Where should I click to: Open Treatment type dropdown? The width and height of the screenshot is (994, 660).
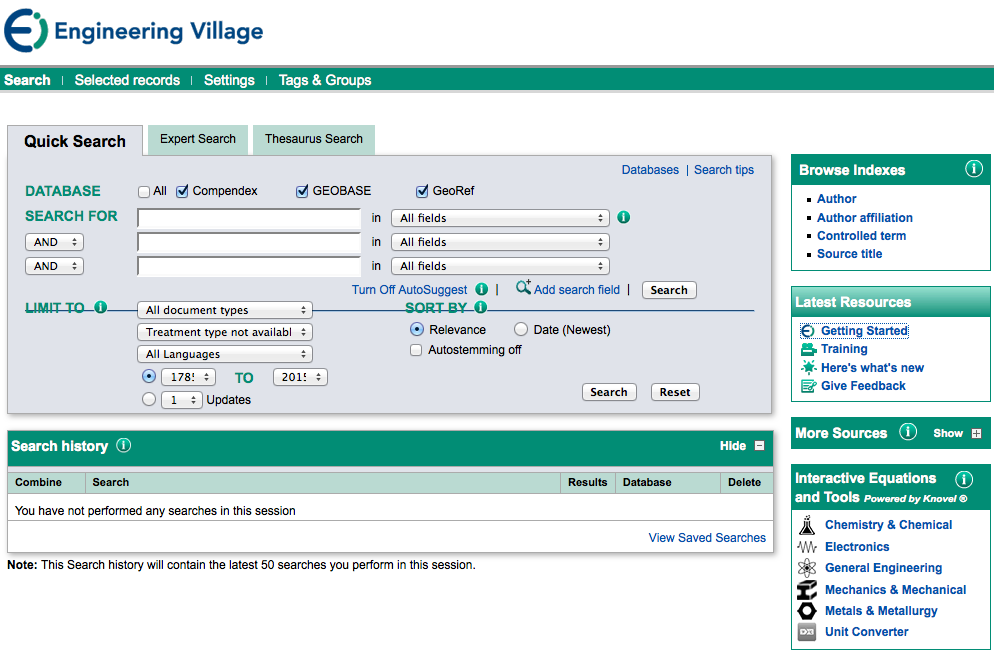(x=225, y=332)
